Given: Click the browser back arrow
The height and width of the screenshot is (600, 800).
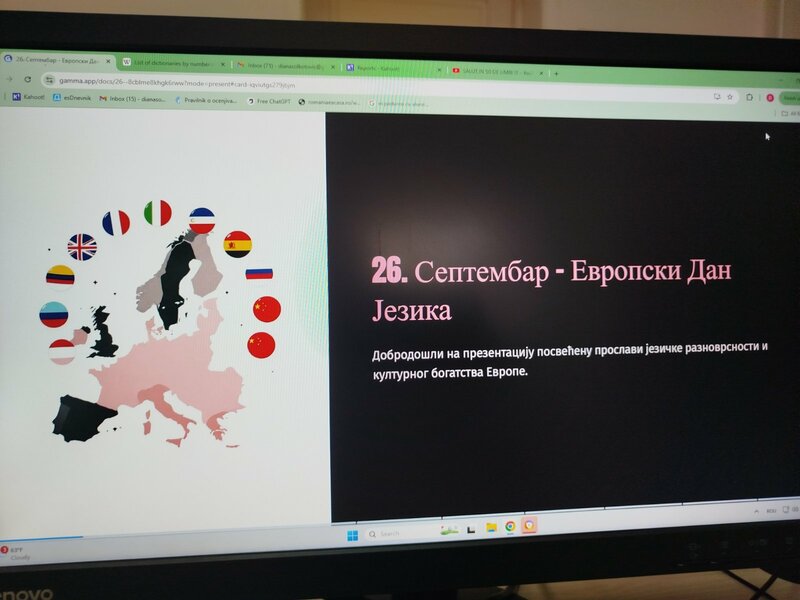Looking at the screenshot, I should tap(9, 78).
